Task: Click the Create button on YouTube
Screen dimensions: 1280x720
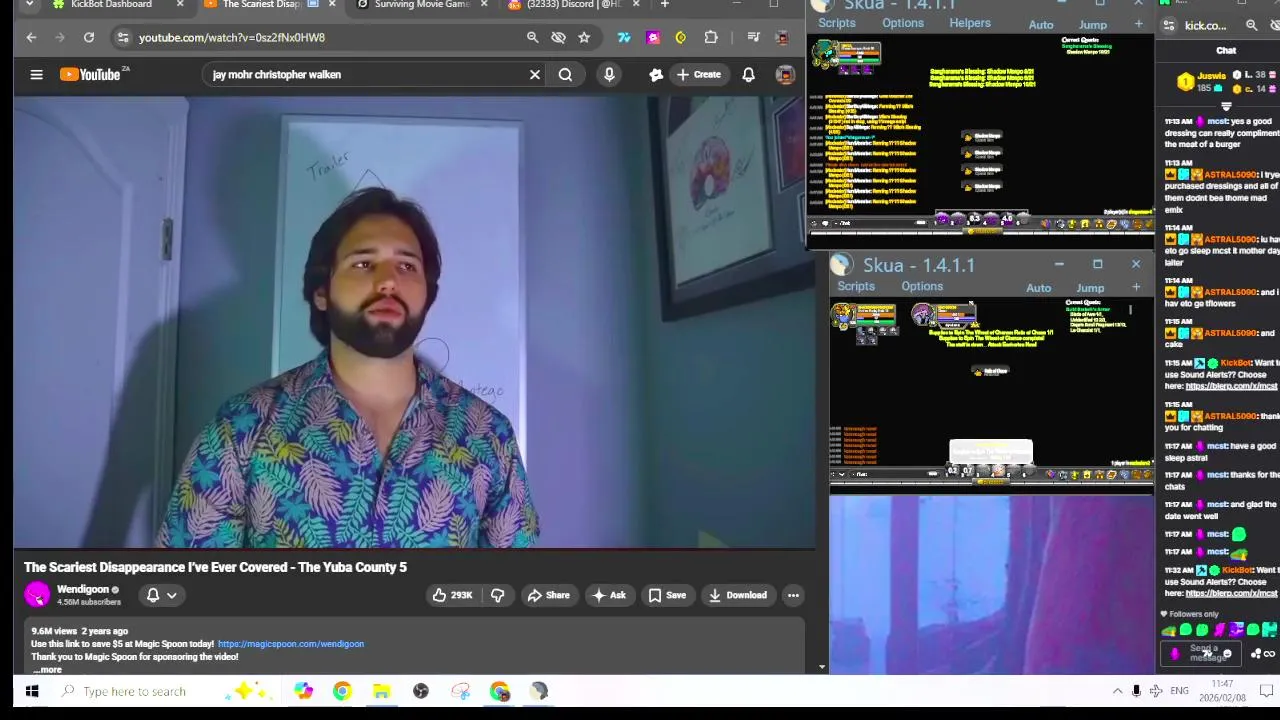Action: pyautogui.click(x=698, y=74)
